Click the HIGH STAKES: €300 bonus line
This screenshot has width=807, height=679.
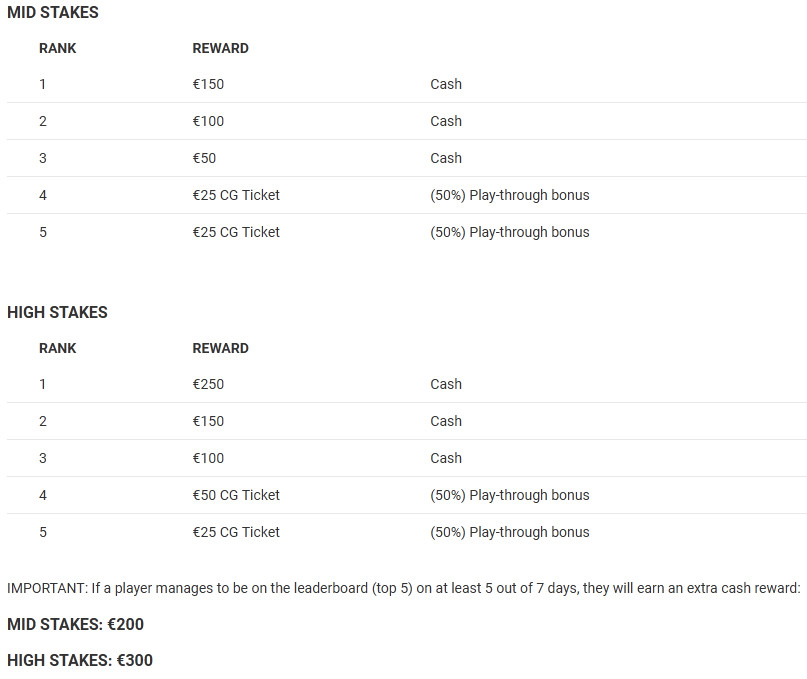coord(80,660)
